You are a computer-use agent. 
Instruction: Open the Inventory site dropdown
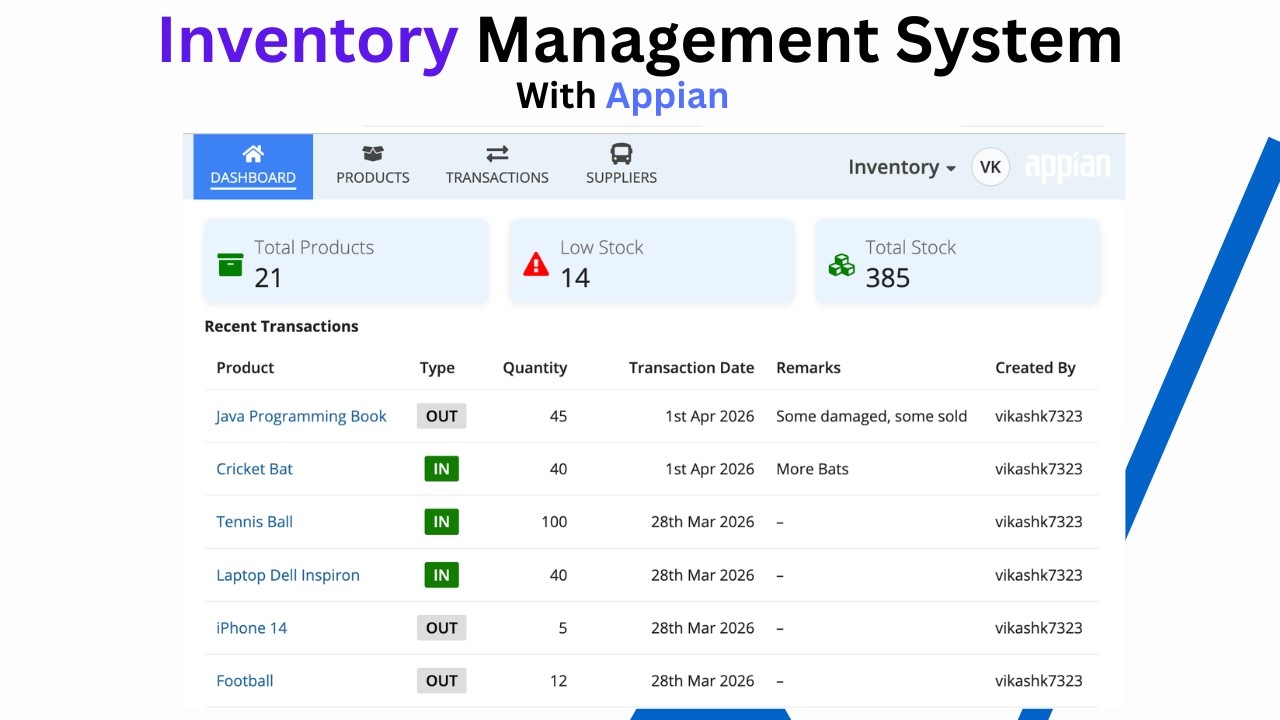click(902, 167)
